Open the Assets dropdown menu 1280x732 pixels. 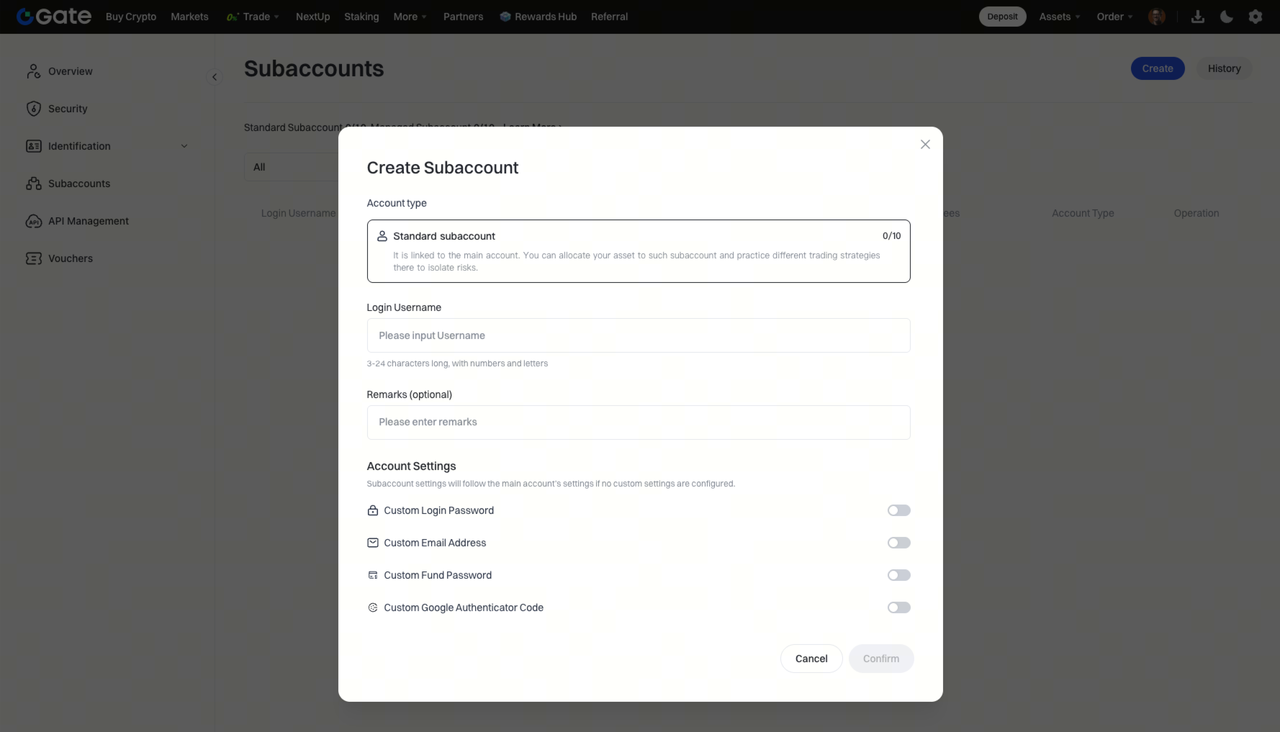(1059, 16)
